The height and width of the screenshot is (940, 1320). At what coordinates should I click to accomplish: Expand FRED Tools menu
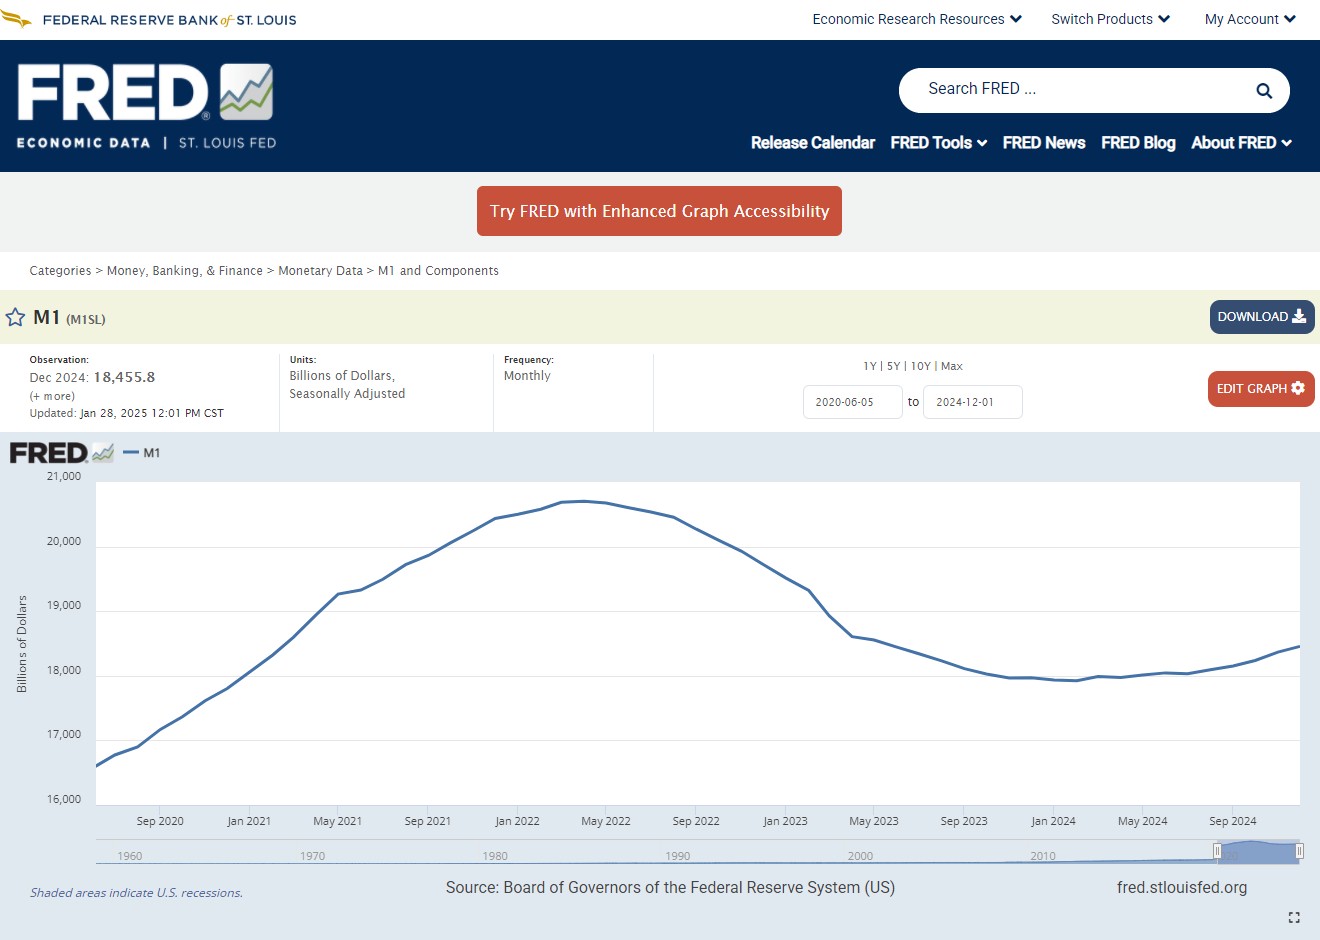coord(939,143)
